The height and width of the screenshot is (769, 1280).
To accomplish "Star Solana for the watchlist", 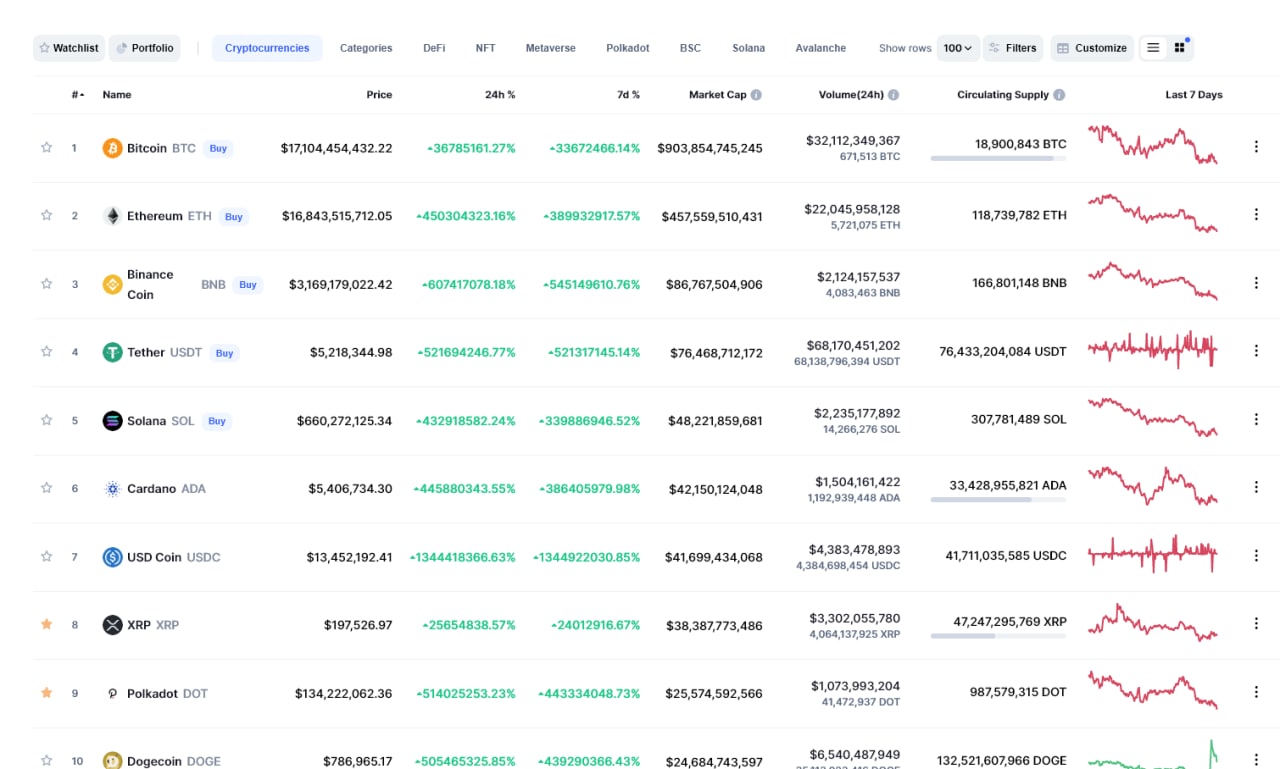I will tap(46, 419).
